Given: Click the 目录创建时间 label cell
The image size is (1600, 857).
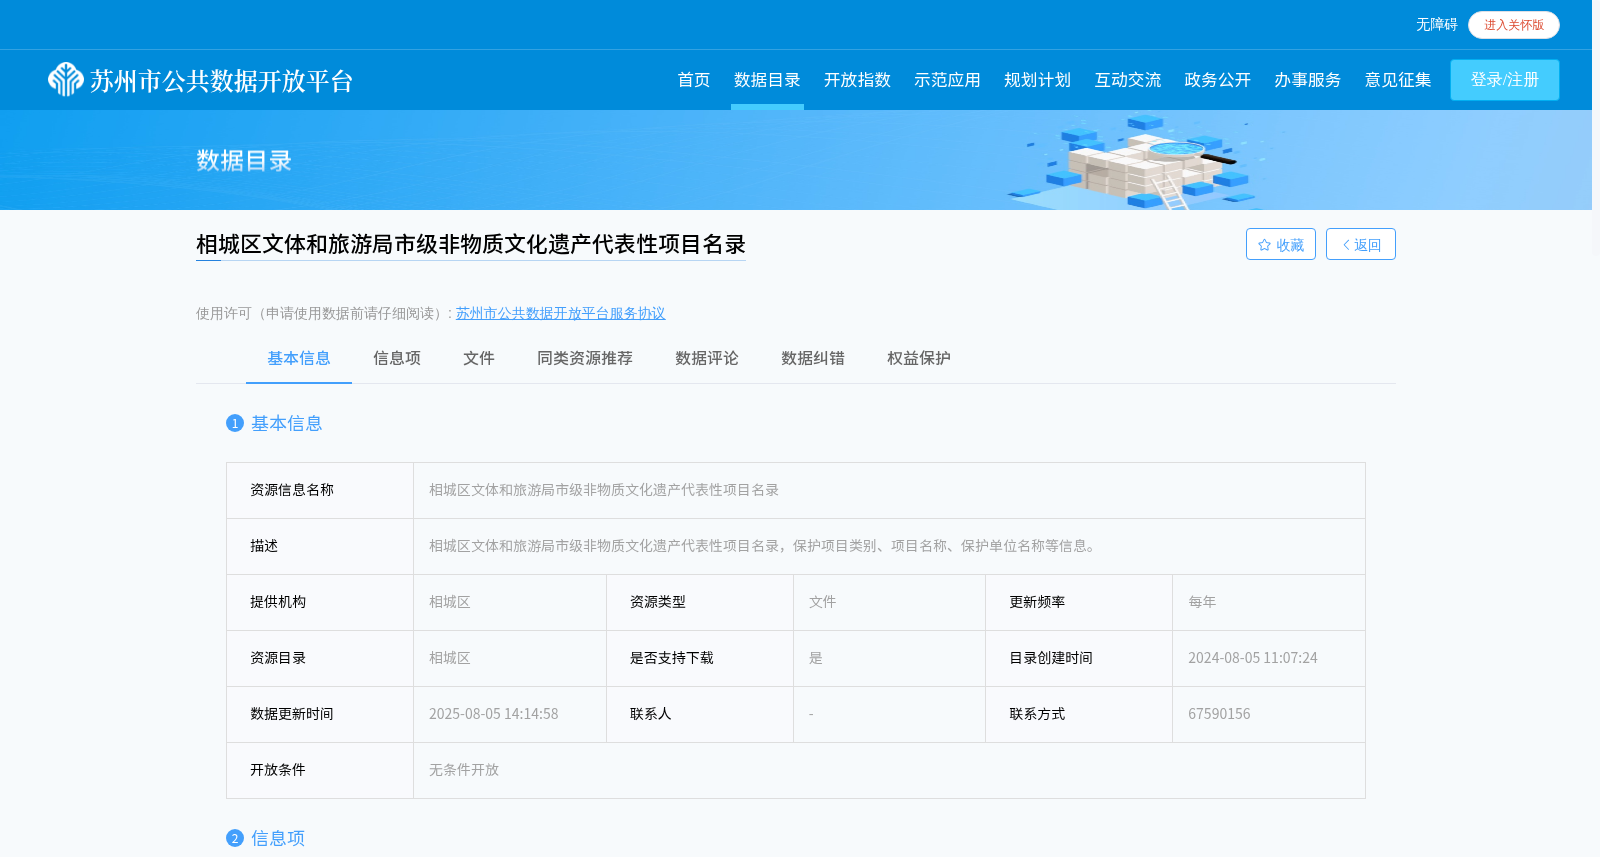Looking at the screenshot, I should pos(1079,658).
